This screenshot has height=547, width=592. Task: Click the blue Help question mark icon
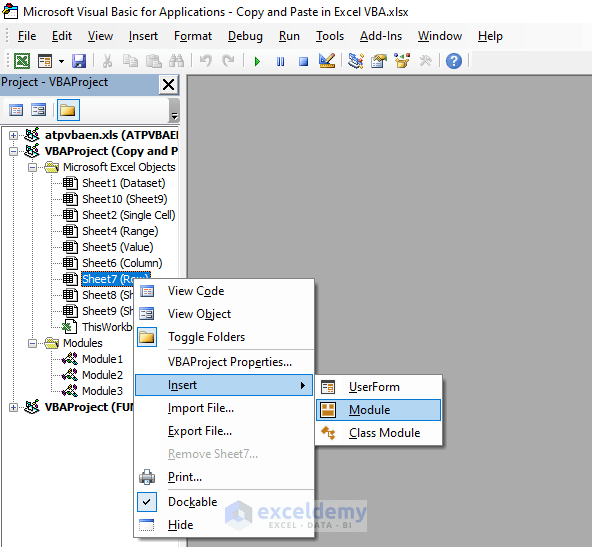point(454,61)
